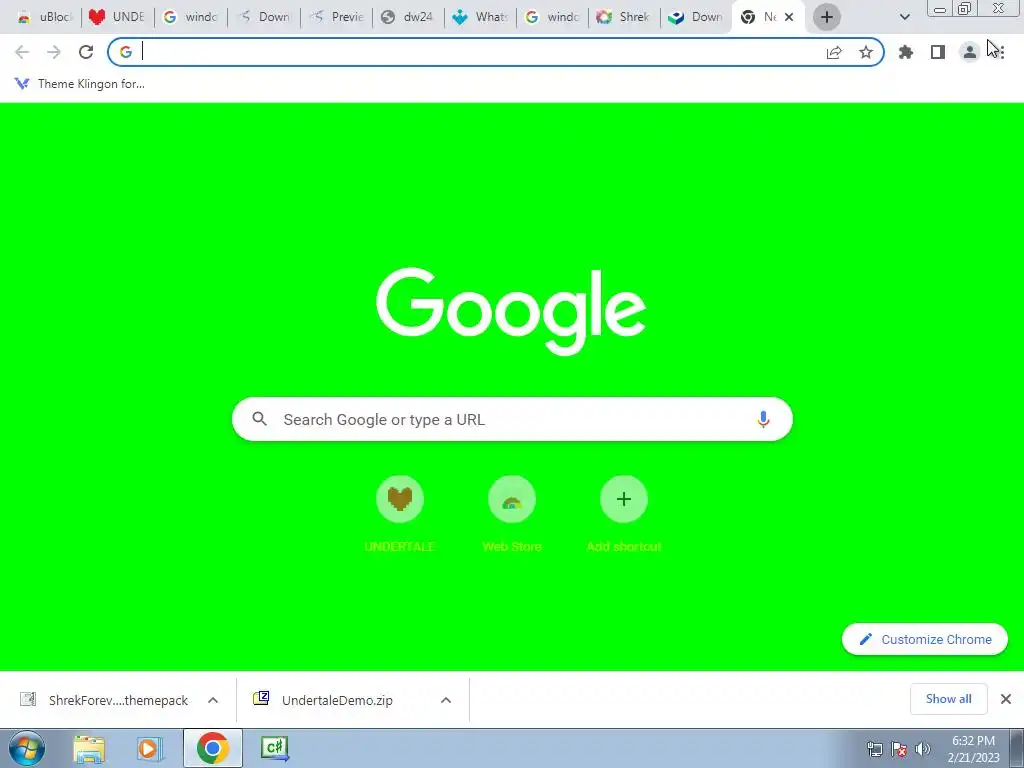Viewport: 1024px width, 768px height.
Task: Bookmark this tab with the star icon
Action: pos(866,52)
